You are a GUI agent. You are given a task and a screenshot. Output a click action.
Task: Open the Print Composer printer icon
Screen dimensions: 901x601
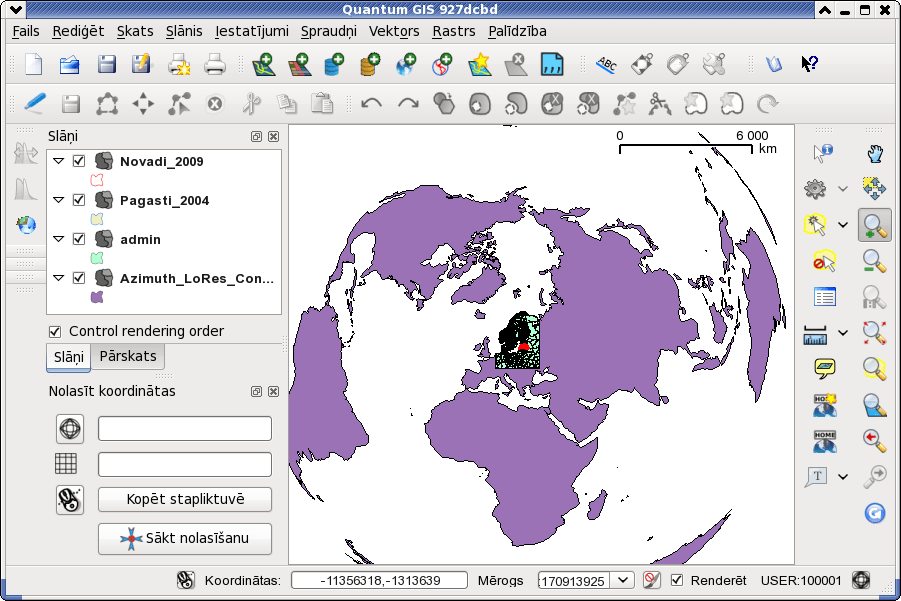pos(179,64)
